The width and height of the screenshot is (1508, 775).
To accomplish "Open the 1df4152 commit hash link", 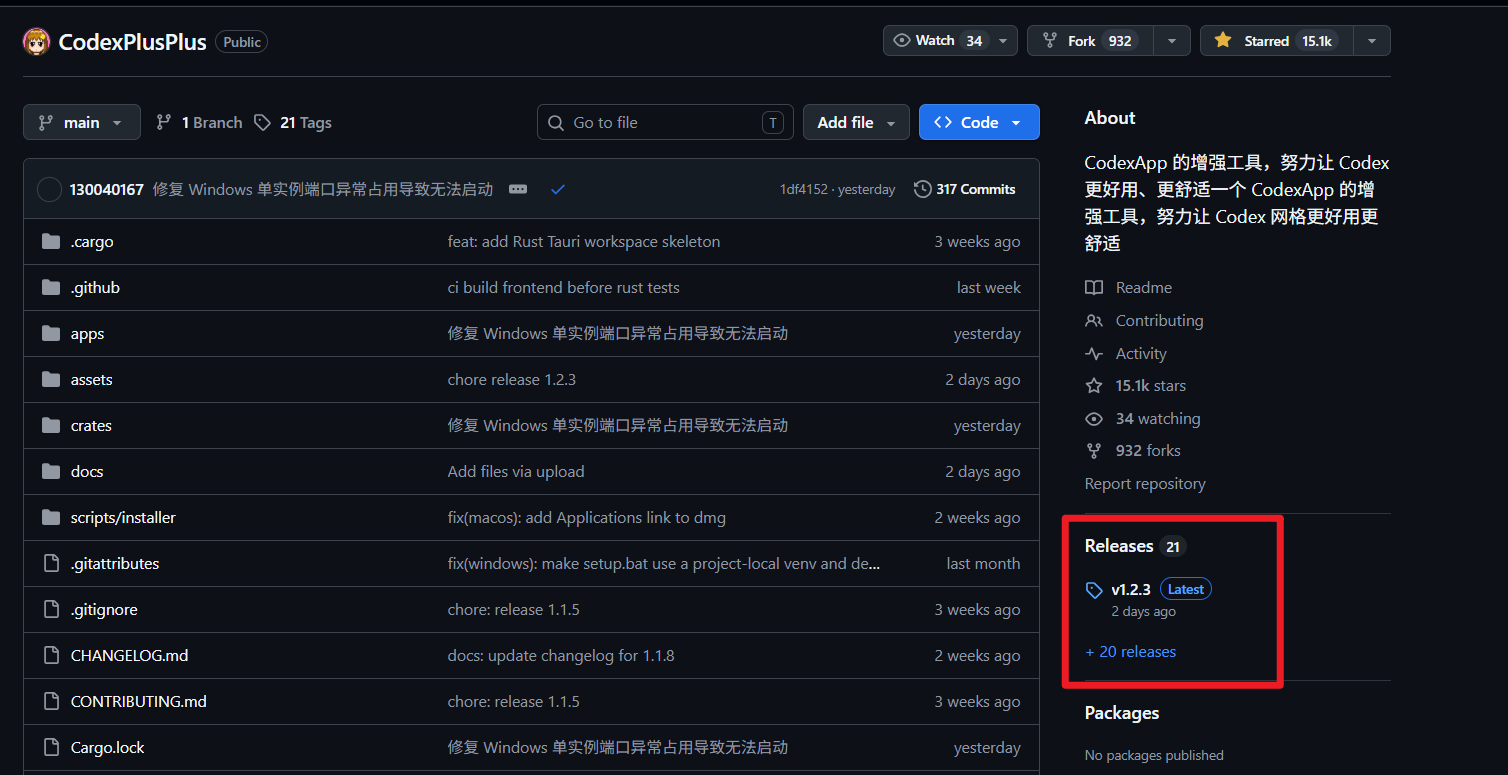I will click(x=804, y=189).
